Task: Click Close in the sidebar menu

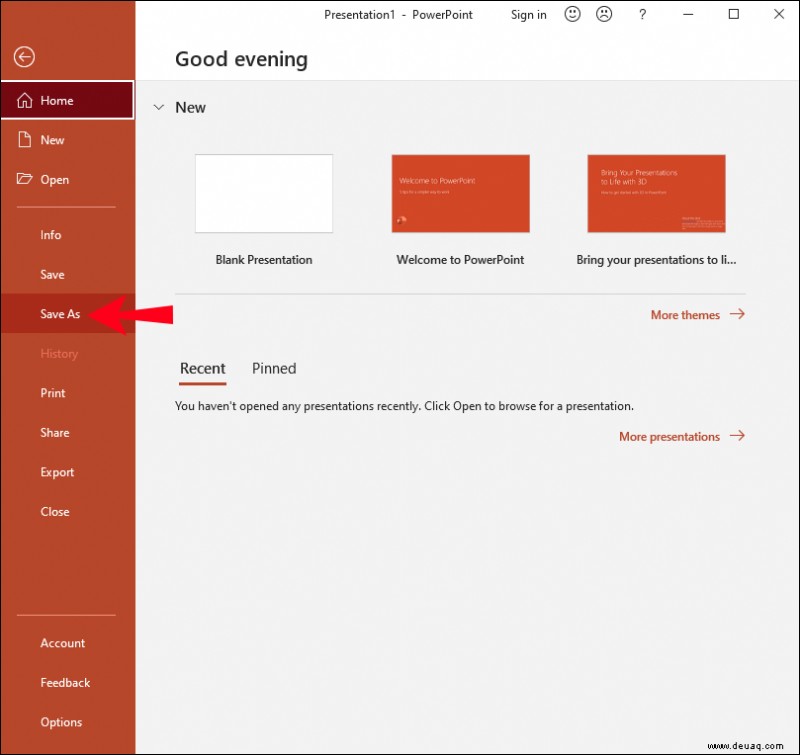Action: [x=68, y=512]
